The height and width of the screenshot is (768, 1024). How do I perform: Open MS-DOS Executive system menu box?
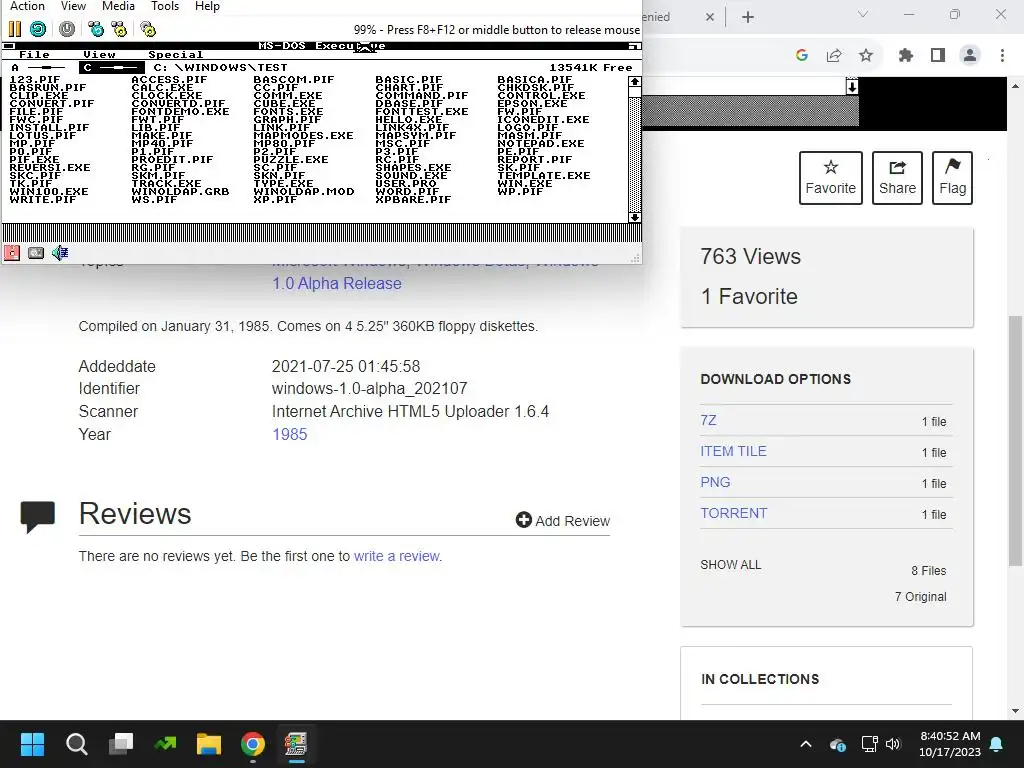click(x=8, y=46)
